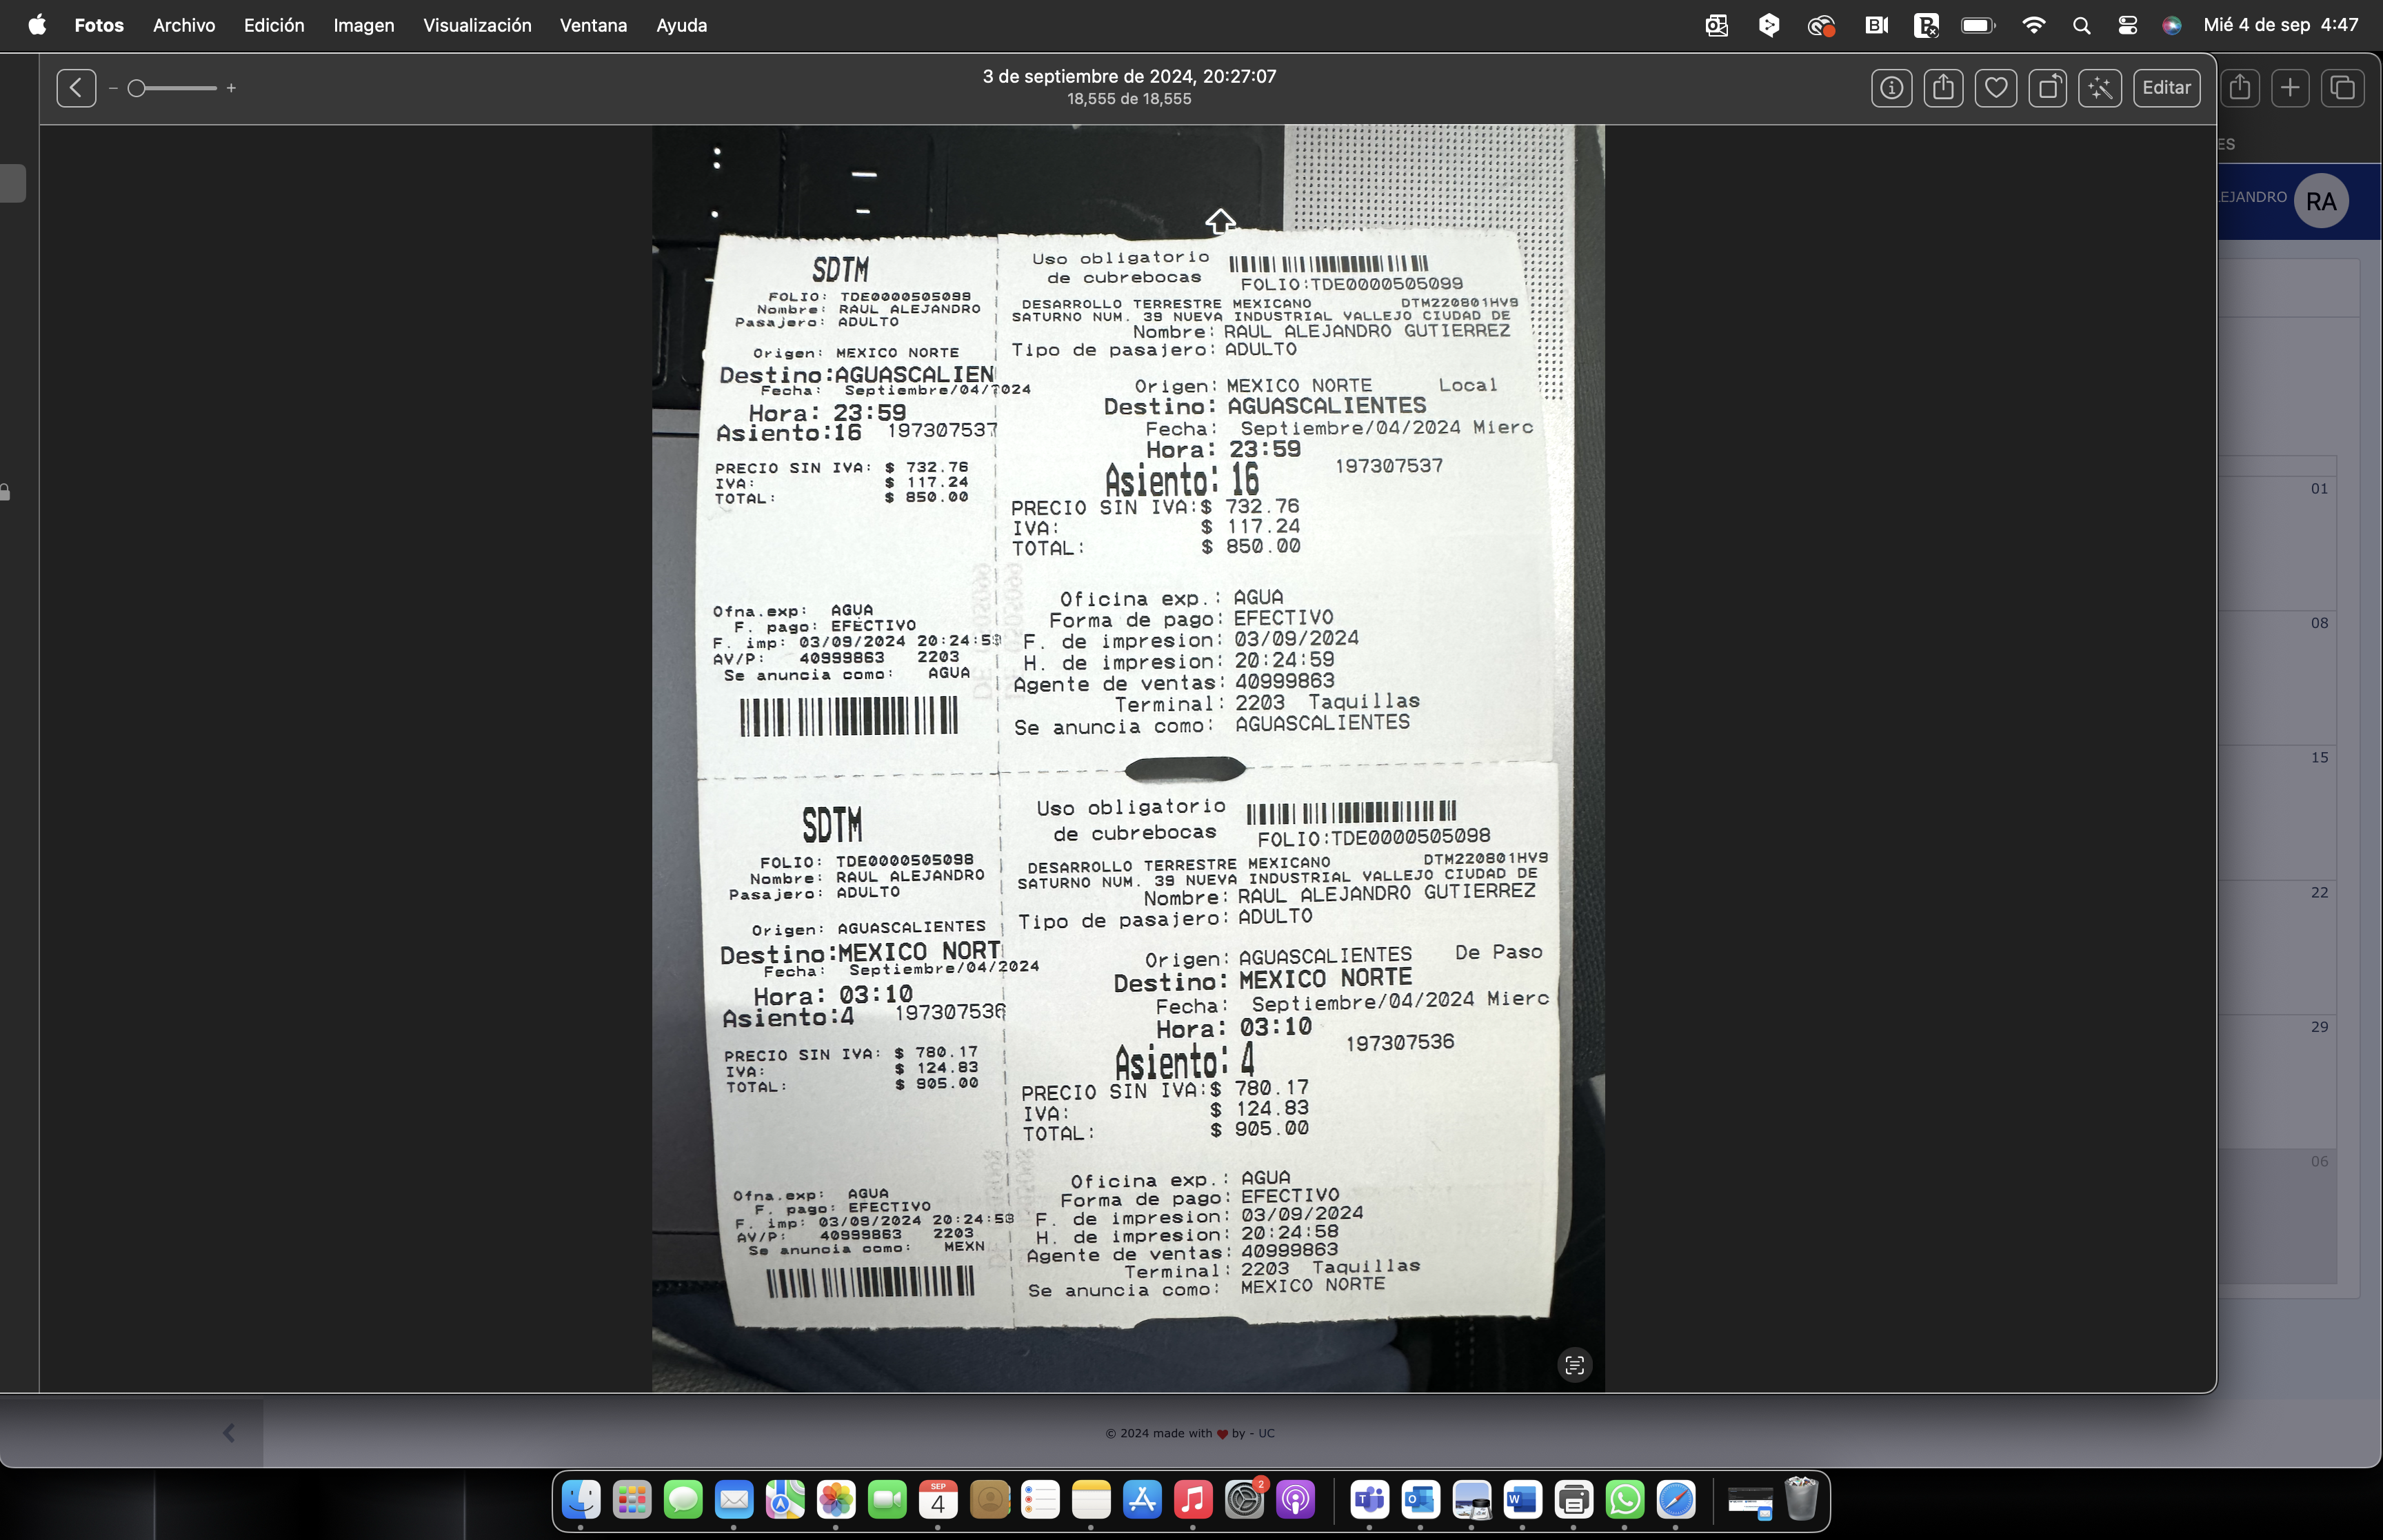Click share button in background browser window
Image resolution: width=2383 pixels, height=1540 pixels.
coord(2240,88)
